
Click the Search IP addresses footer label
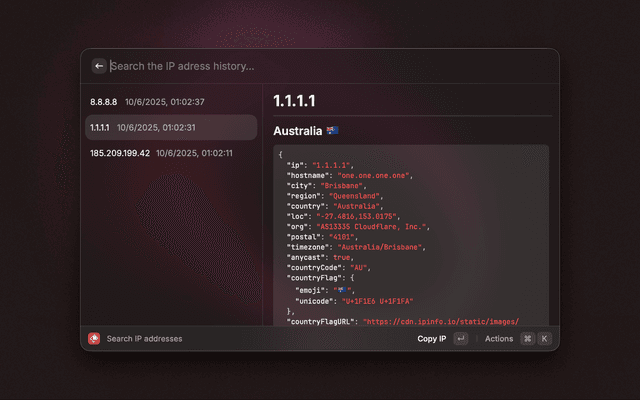click(x=144, y=339)
